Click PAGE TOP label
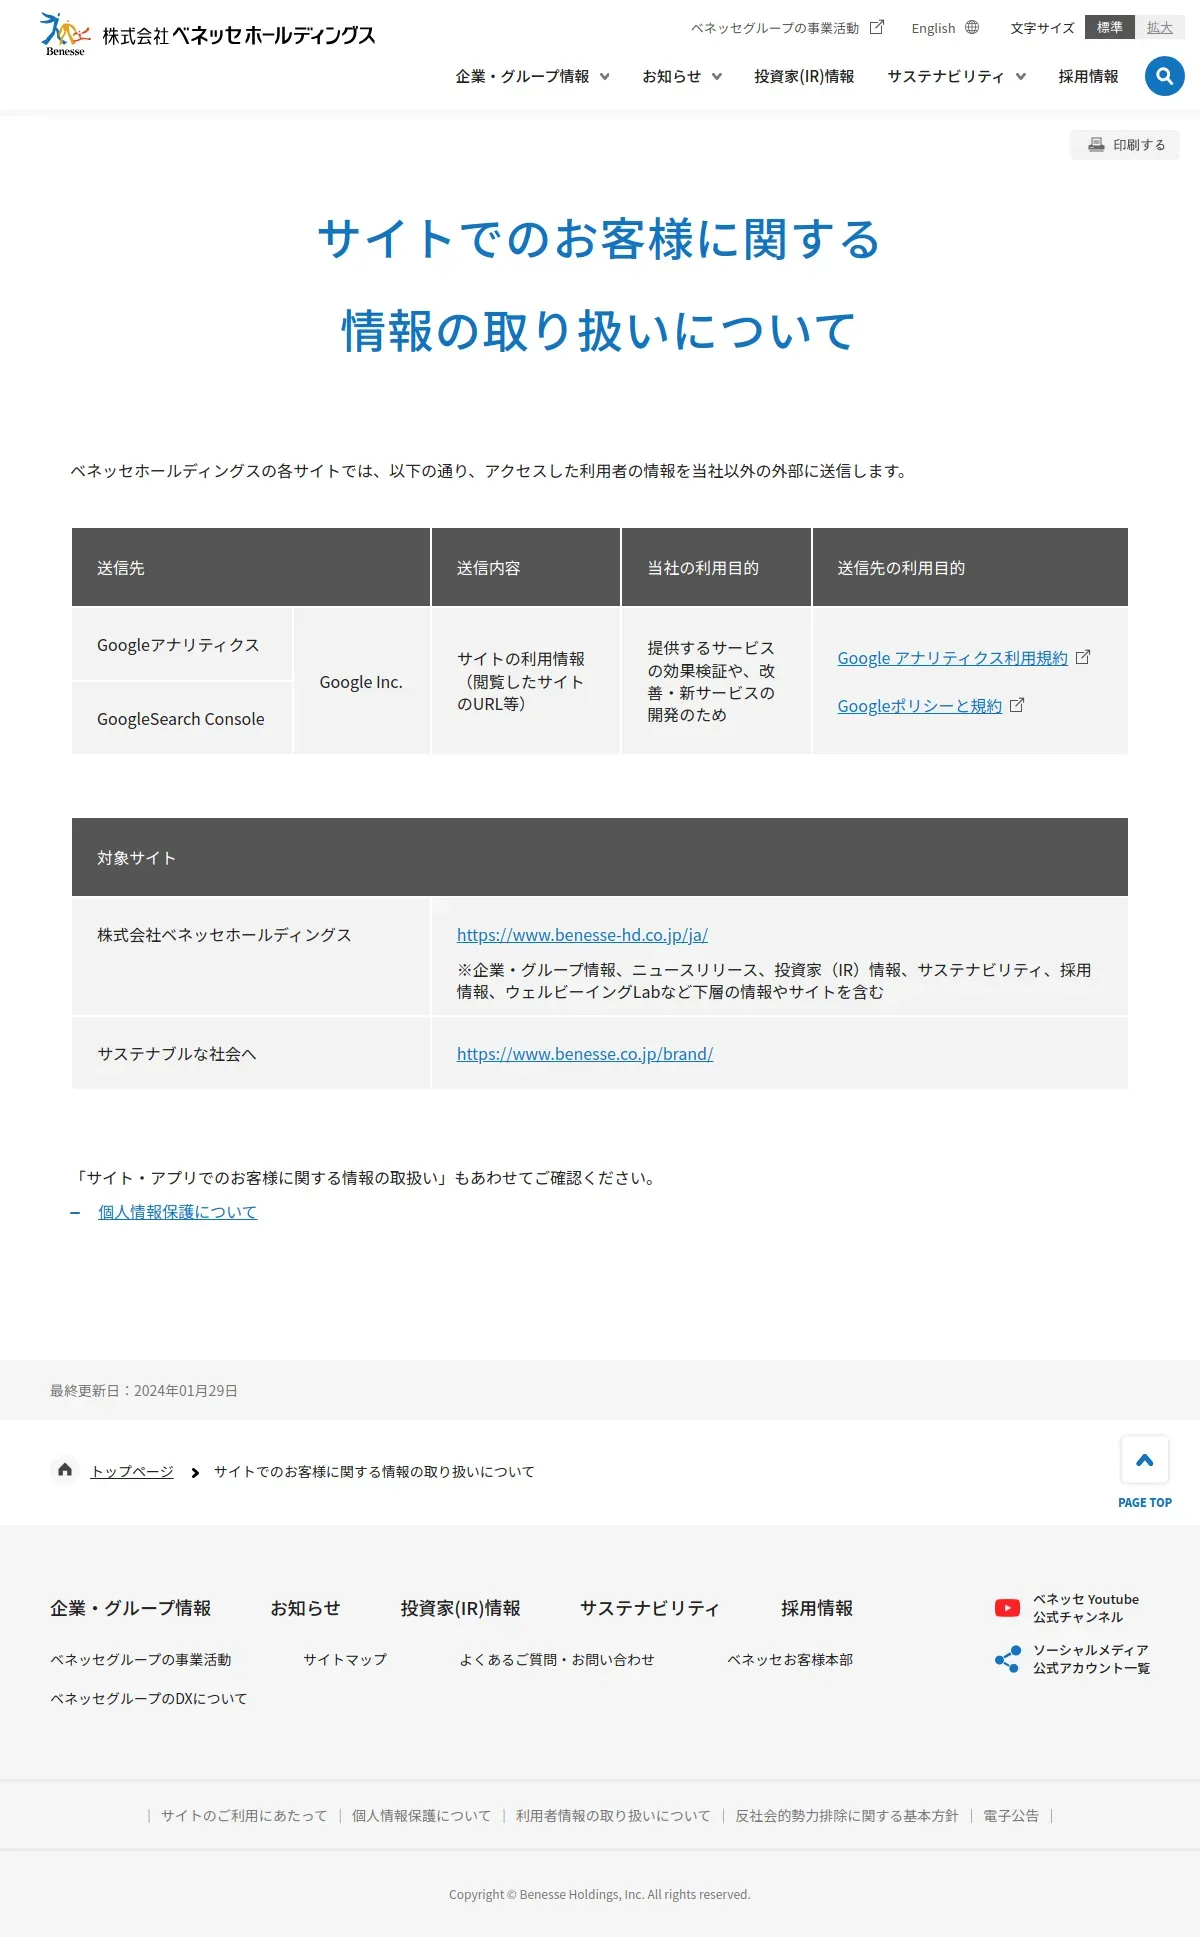The width and height of the screenshot is (1200, 1937). pos(1145,1503)
